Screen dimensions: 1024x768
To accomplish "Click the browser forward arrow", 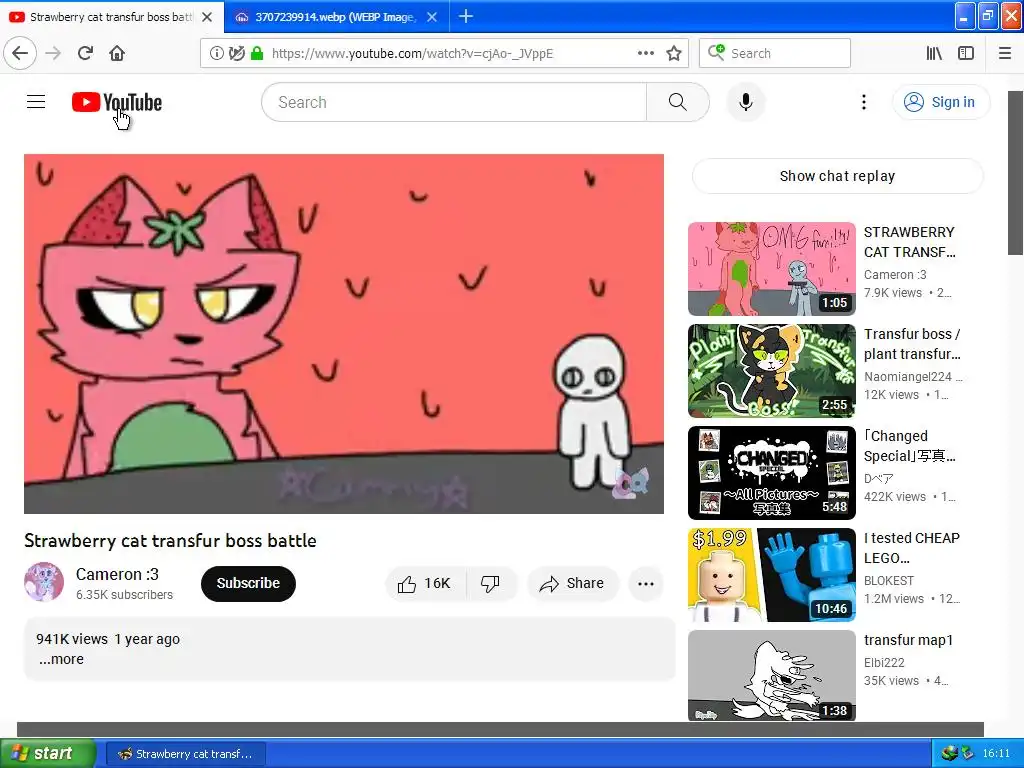I will coord(53,53).
